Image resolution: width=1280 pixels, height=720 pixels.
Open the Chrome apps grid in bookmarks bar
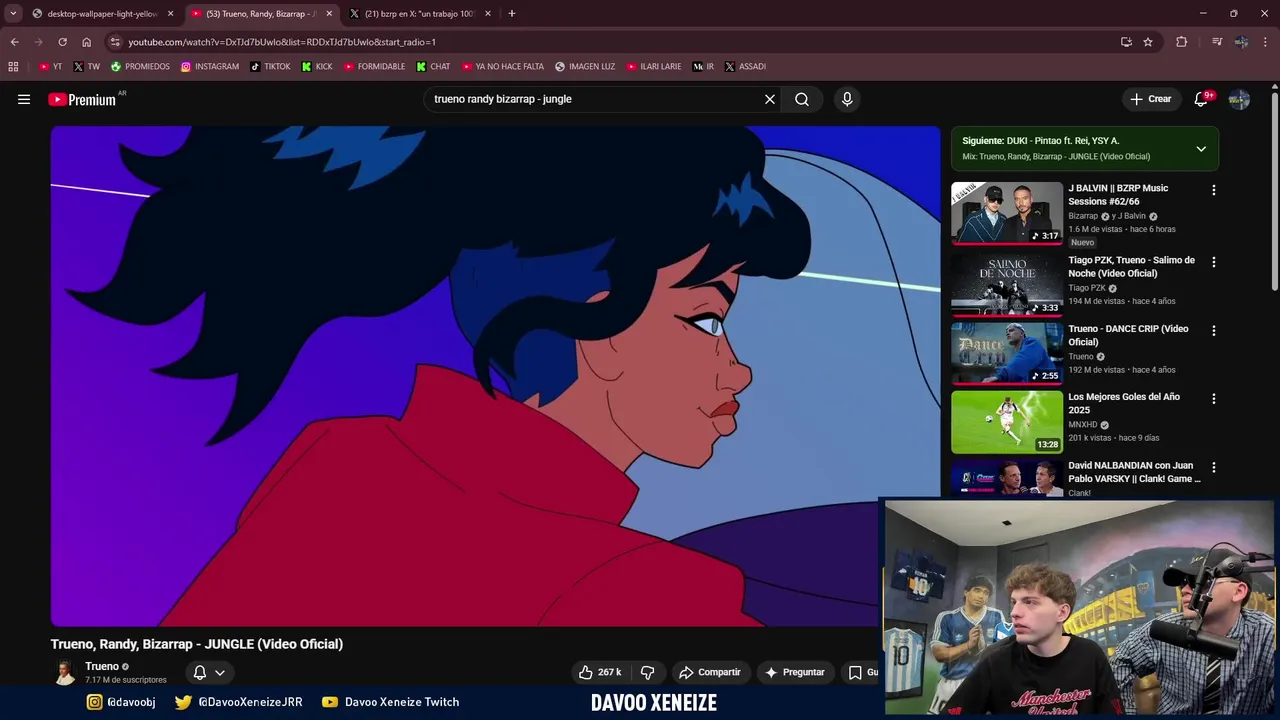point(13,66)
